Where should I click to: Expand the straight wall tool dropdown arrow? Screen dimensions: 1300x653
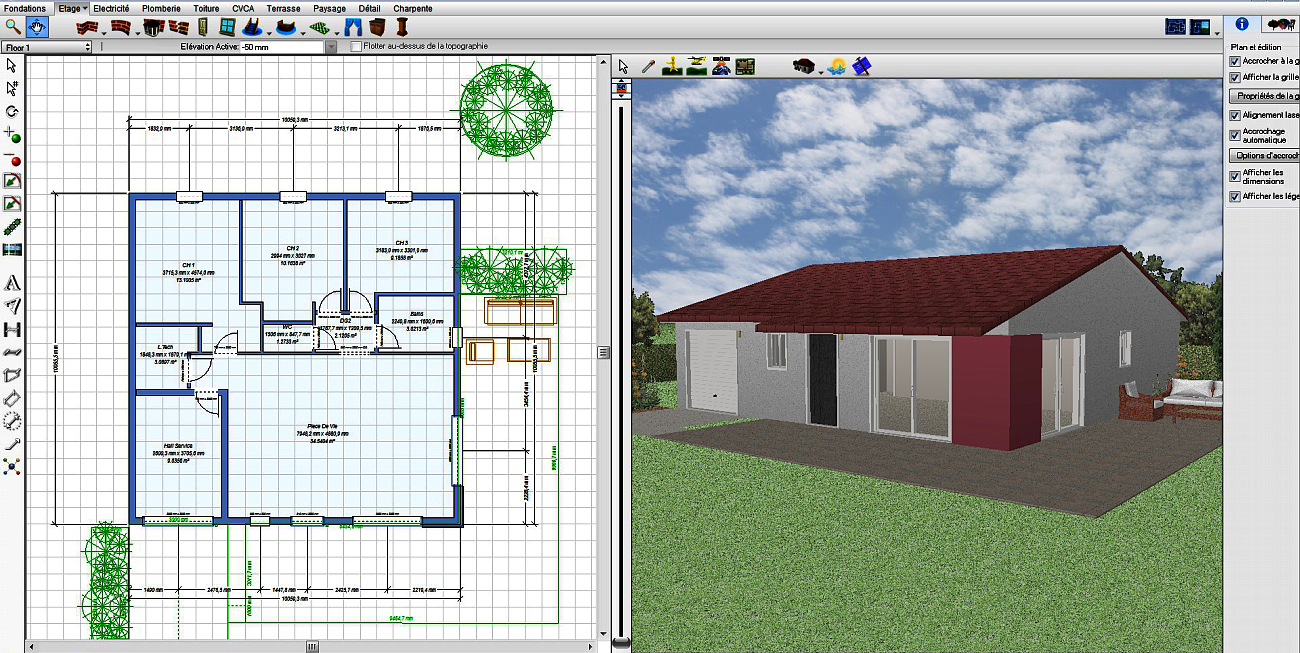click(105, 32)
